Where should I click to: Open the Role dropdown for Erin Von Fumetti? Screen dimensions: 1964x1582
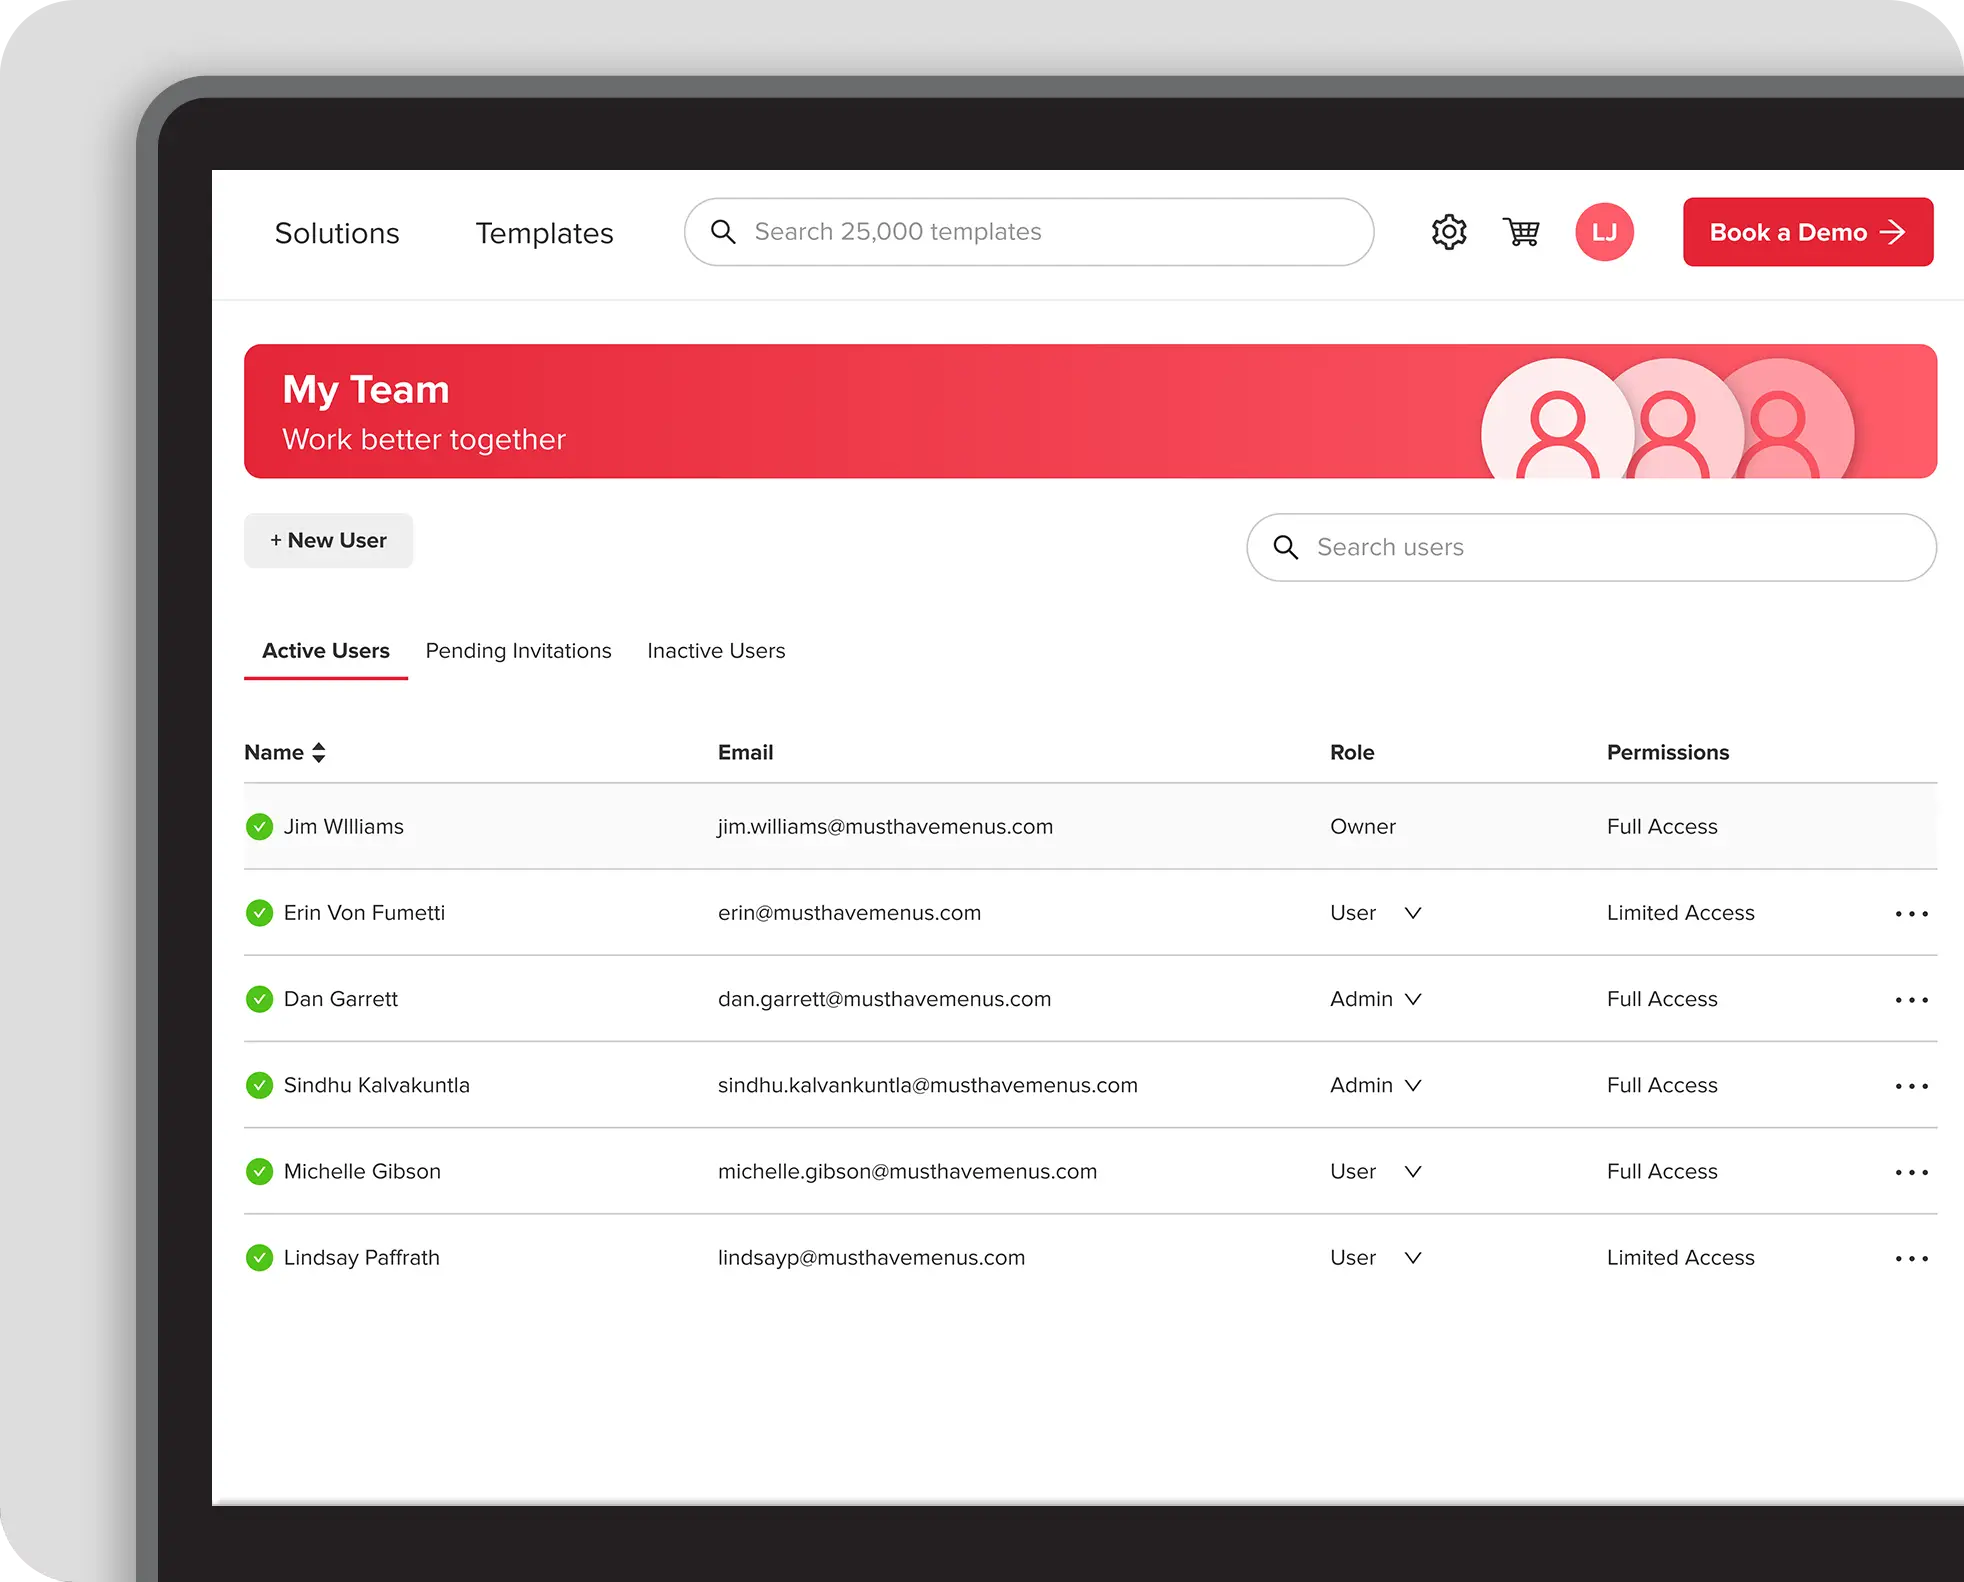tap(1412, 913)
